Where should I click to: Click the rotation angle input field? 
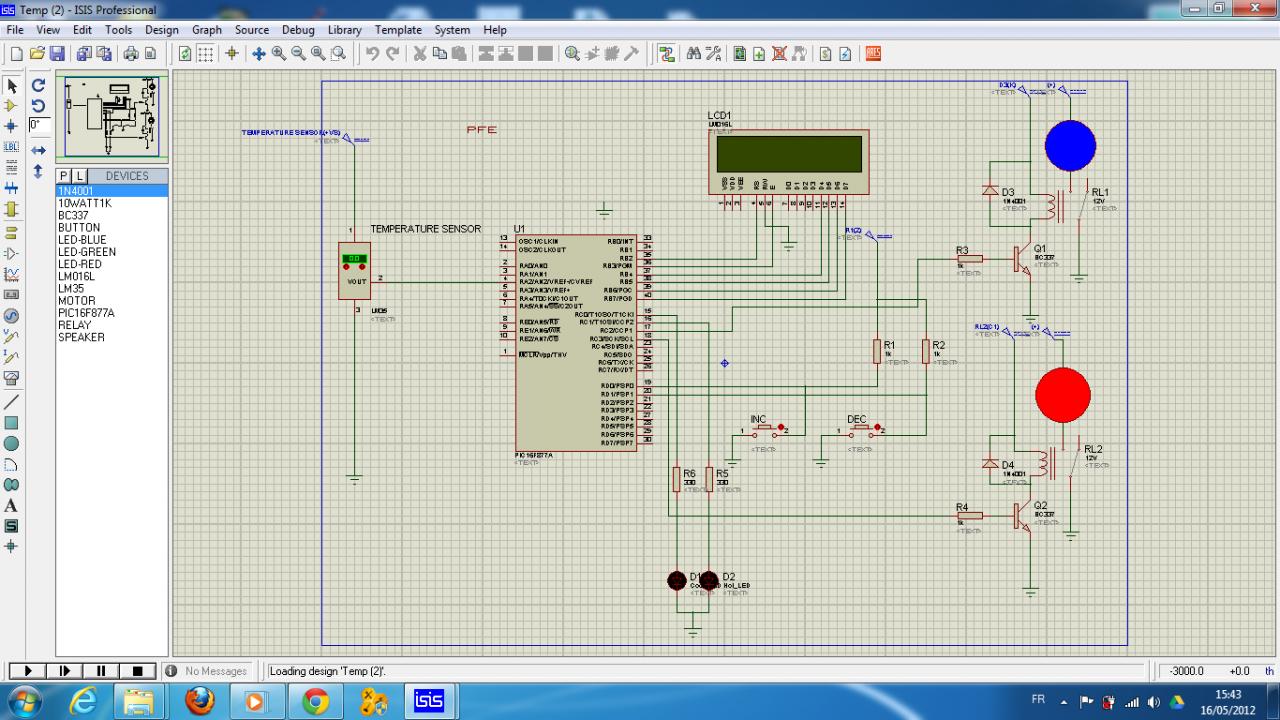pos(39,125)
